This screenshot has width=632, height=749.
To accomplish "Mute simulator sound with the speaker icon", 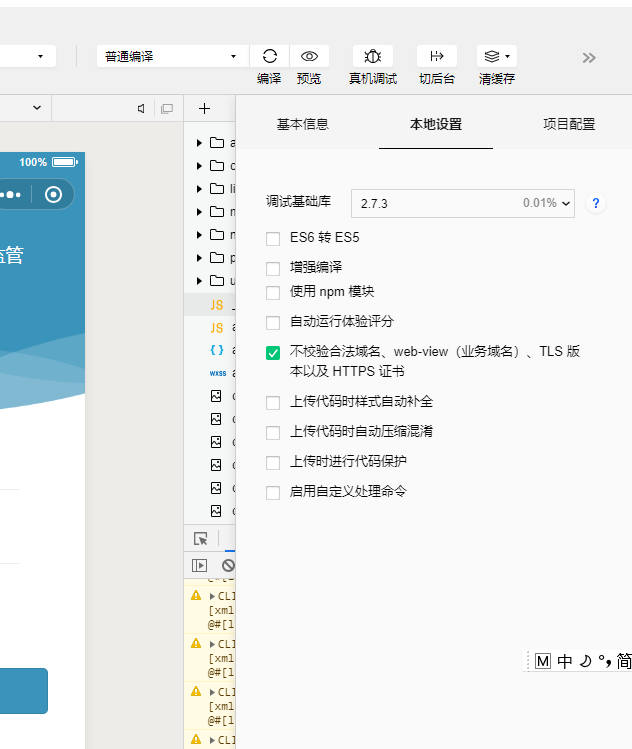I will (x=141, y=109).
